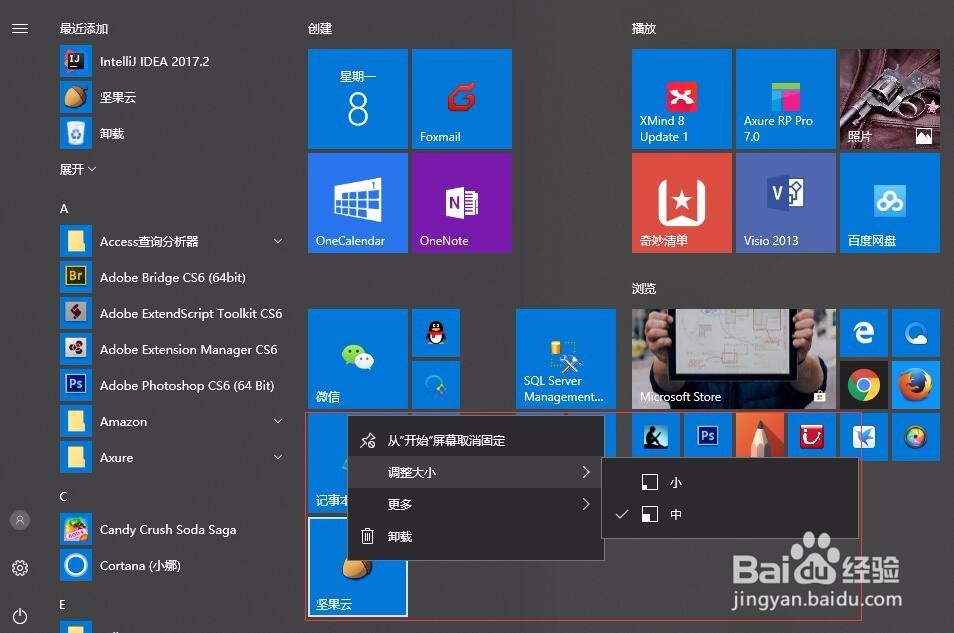The height and width of the screenshot is (633, 954).
Task: Launch Adobe ExtendScript Toolkit CS6
Action: [172, 313]
